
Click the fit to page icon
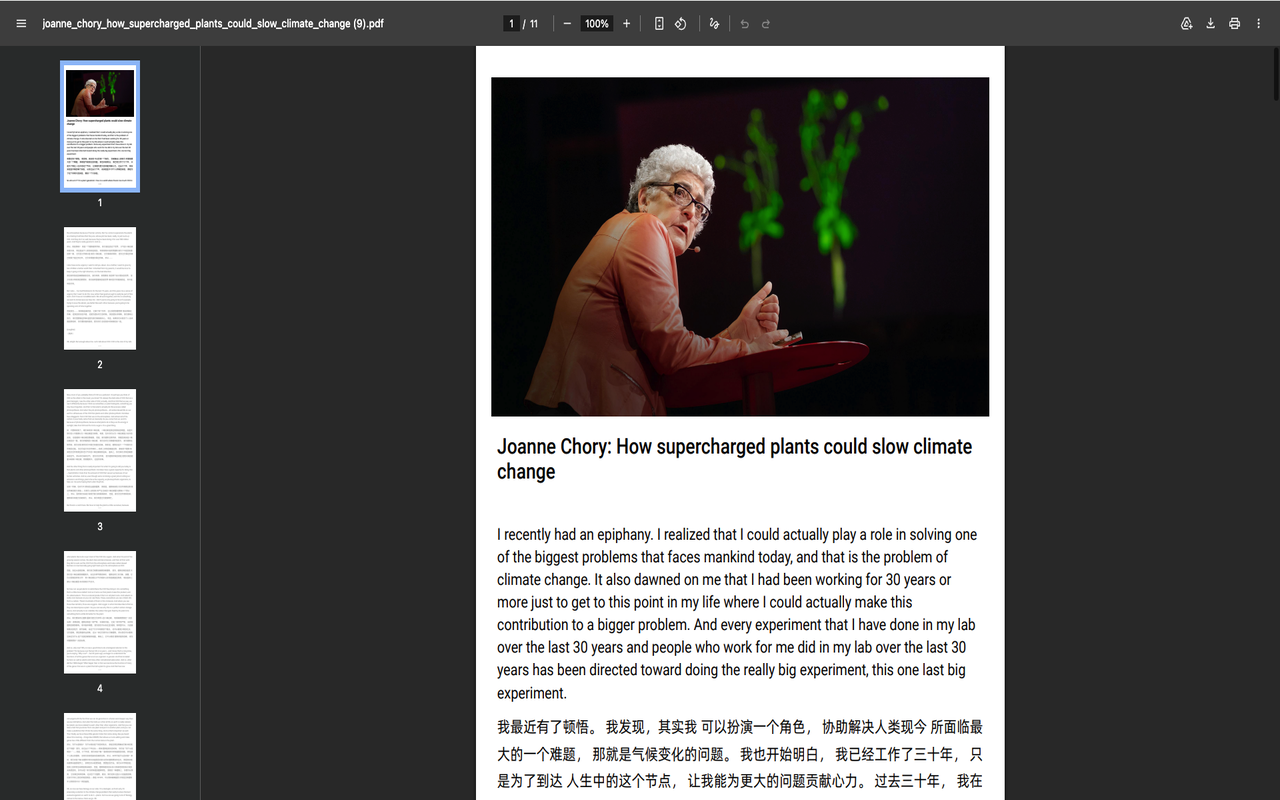pyautogui.click(x=658, y=23)
